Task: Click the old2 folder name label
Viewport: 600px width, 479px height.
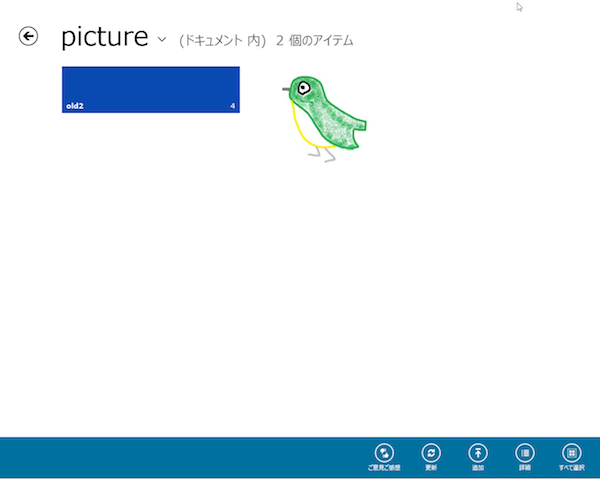Action: pyautogui.click(x=75, y=106)
